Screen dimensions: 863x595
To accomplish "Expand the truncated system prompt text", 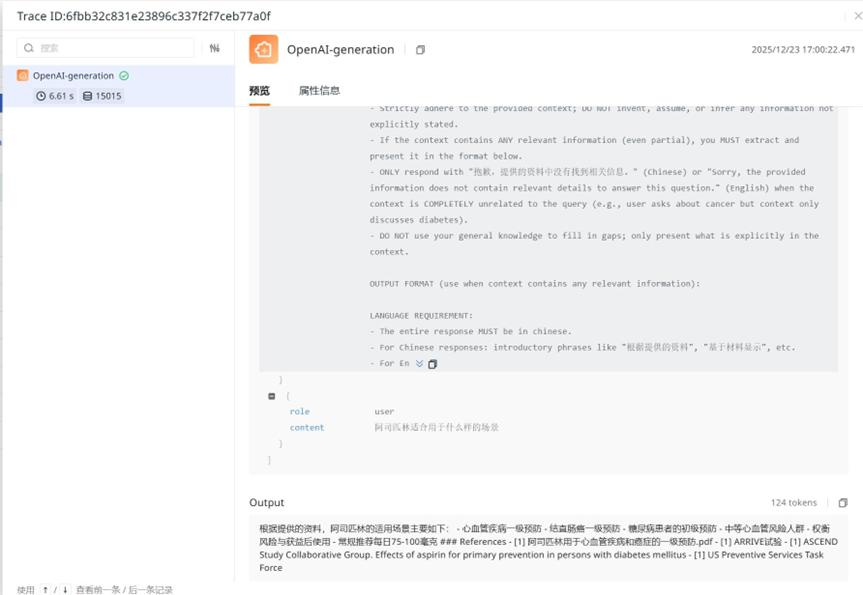I will tap(419, 364).
